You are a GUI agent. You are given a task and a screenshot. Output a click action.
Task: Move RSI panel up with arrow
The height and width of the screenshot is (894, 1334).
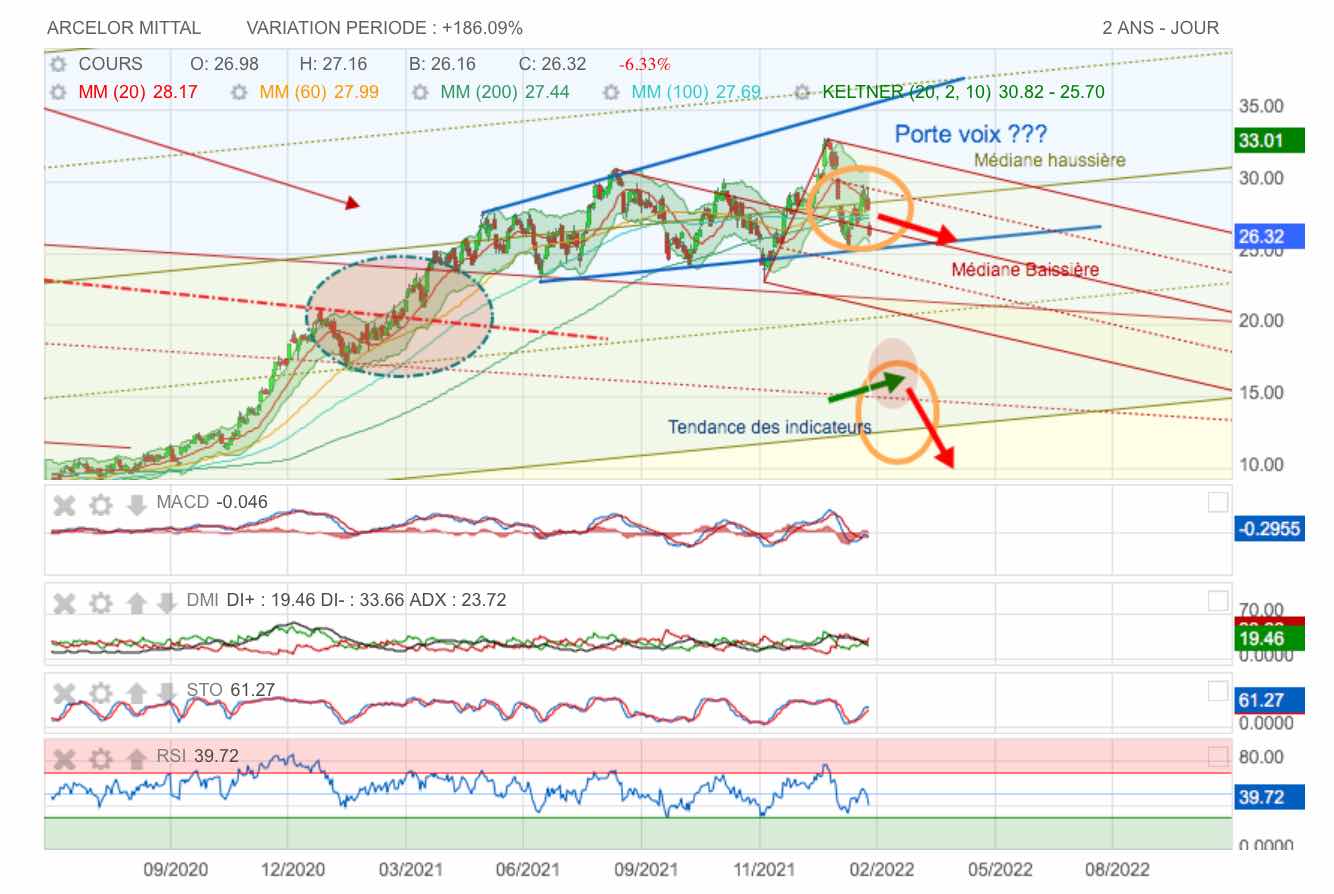pyautogui.click(x=137, y=758)
